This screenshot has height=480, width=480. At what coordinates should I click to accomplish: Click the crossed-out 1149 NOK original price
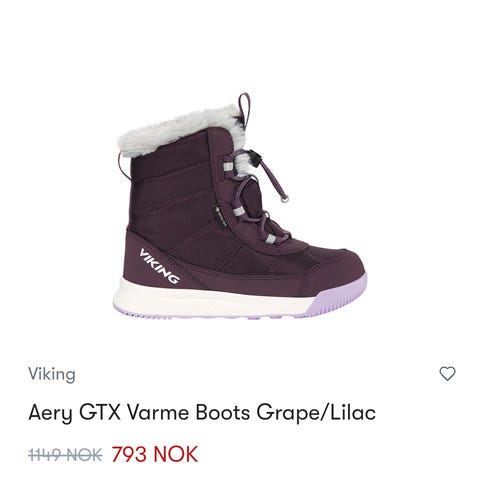tap(65, 455)
